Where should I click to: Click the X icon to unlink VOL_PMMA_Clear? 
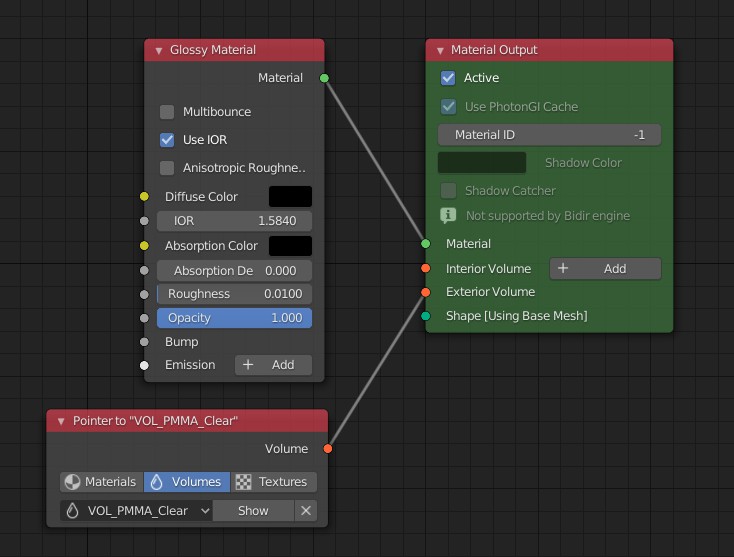(306, 511)
